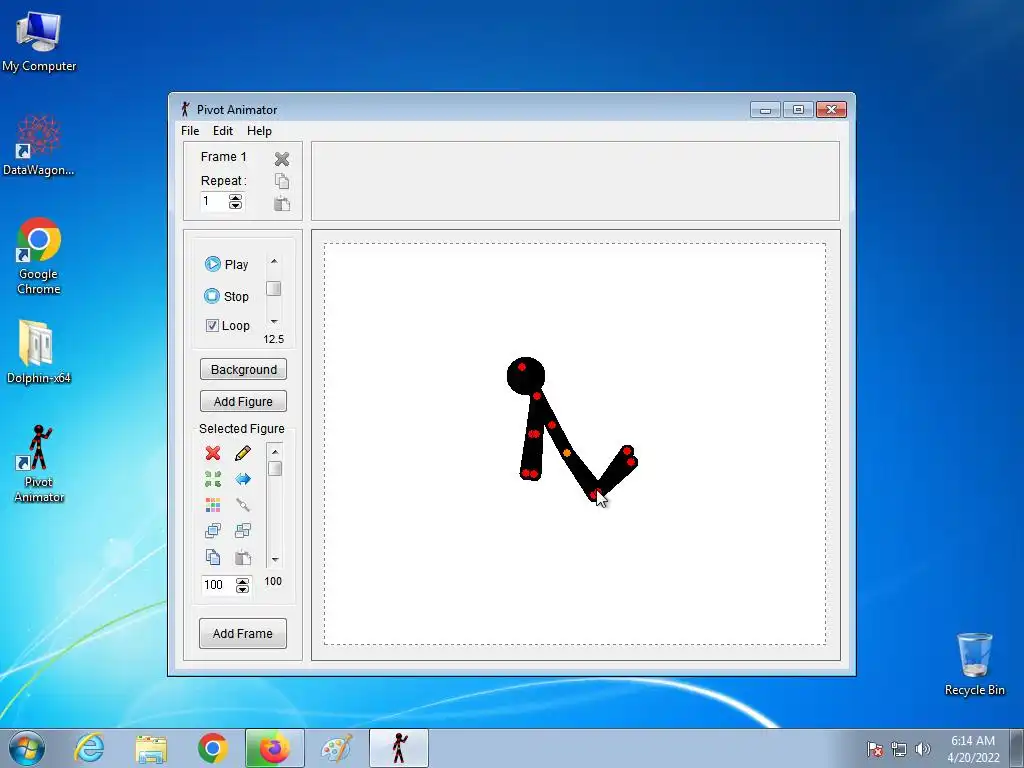Toggle the Loop checkbox
1024x768 pixels.
click(212, 325)
